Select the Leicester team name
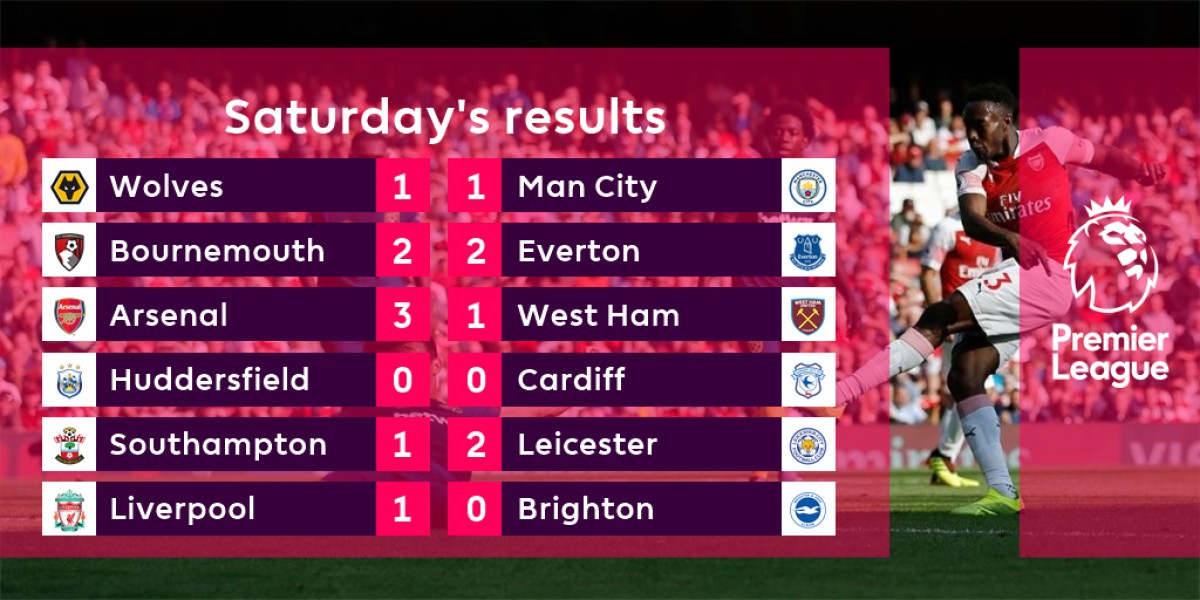Viewport: 1200px width, 600px height. (587, 444)
